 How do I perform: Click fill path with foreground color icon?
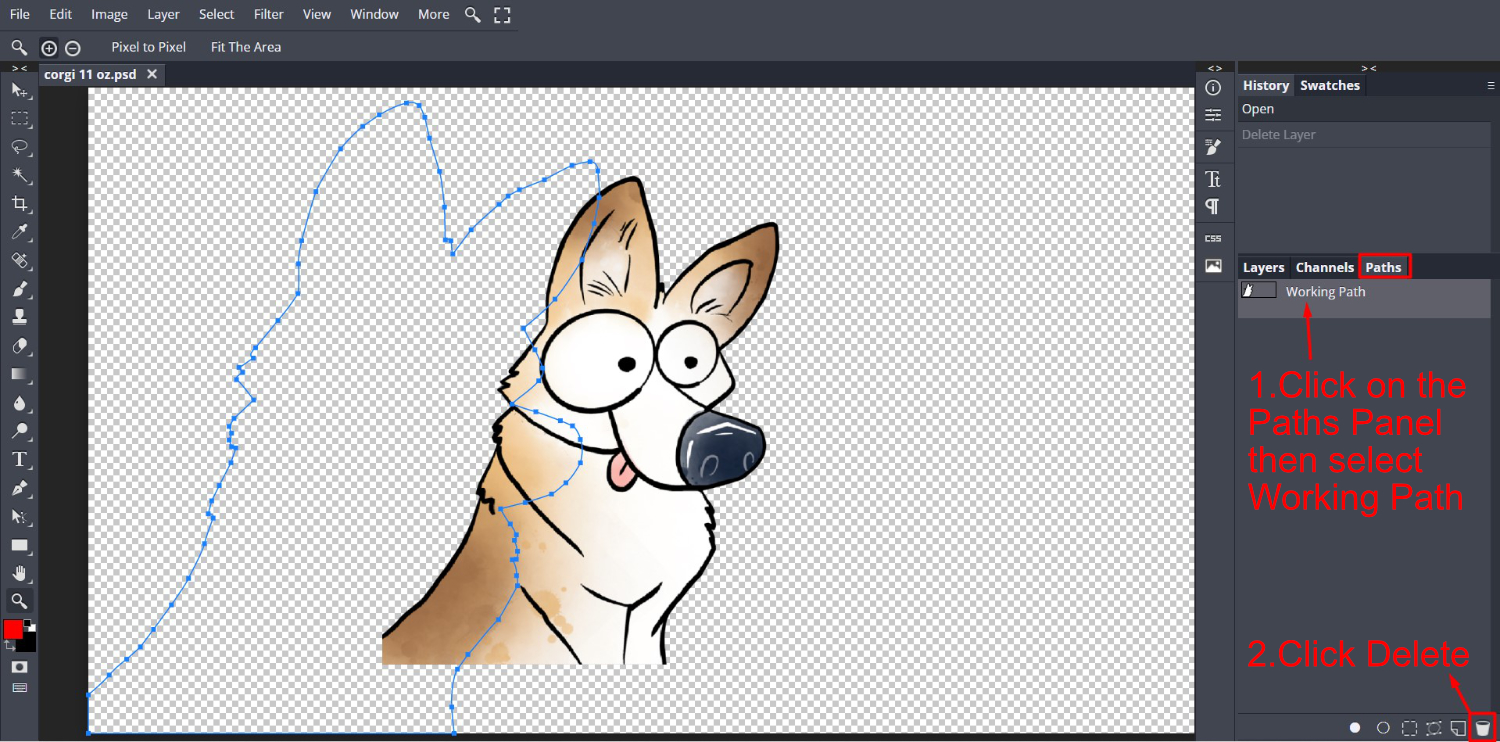tap(1355, 728)
